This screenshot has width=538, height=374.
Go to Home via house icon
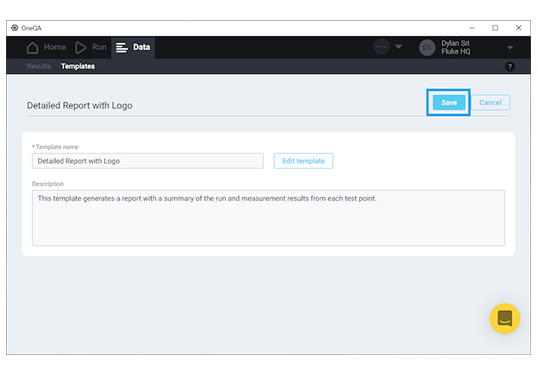33,48
